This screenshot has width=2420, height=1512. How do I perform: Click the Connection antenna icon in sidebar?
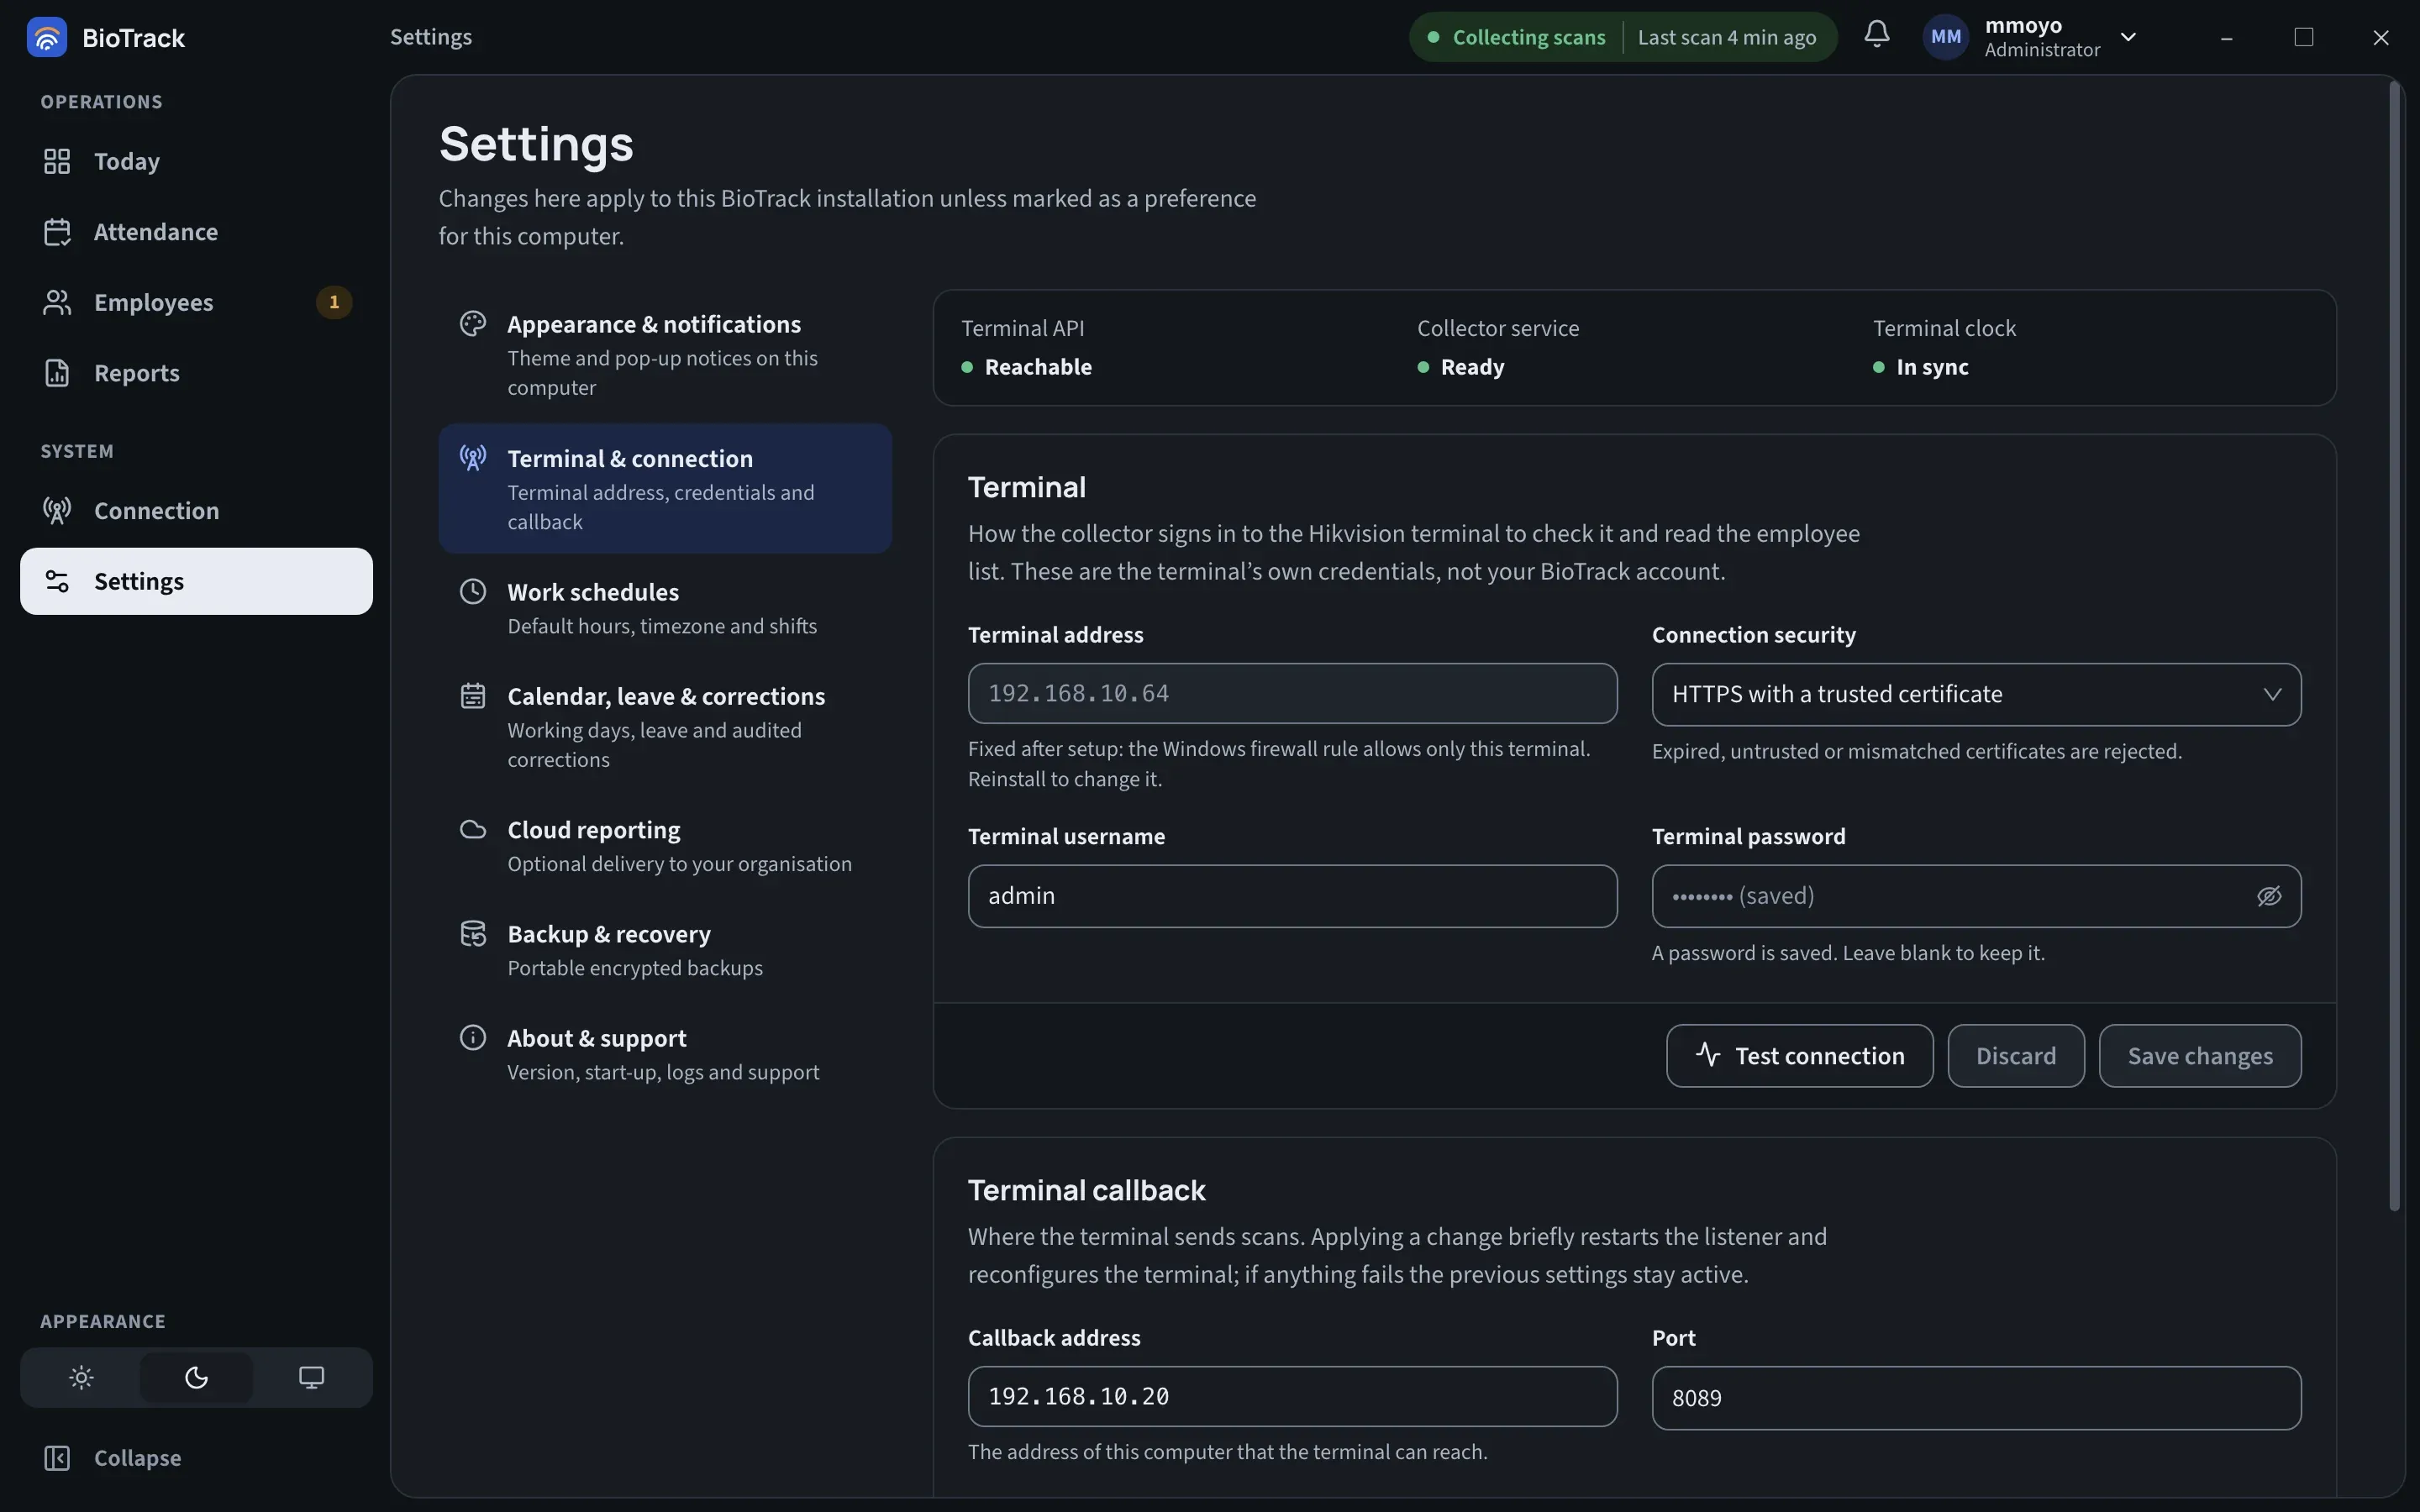[57, 511]
